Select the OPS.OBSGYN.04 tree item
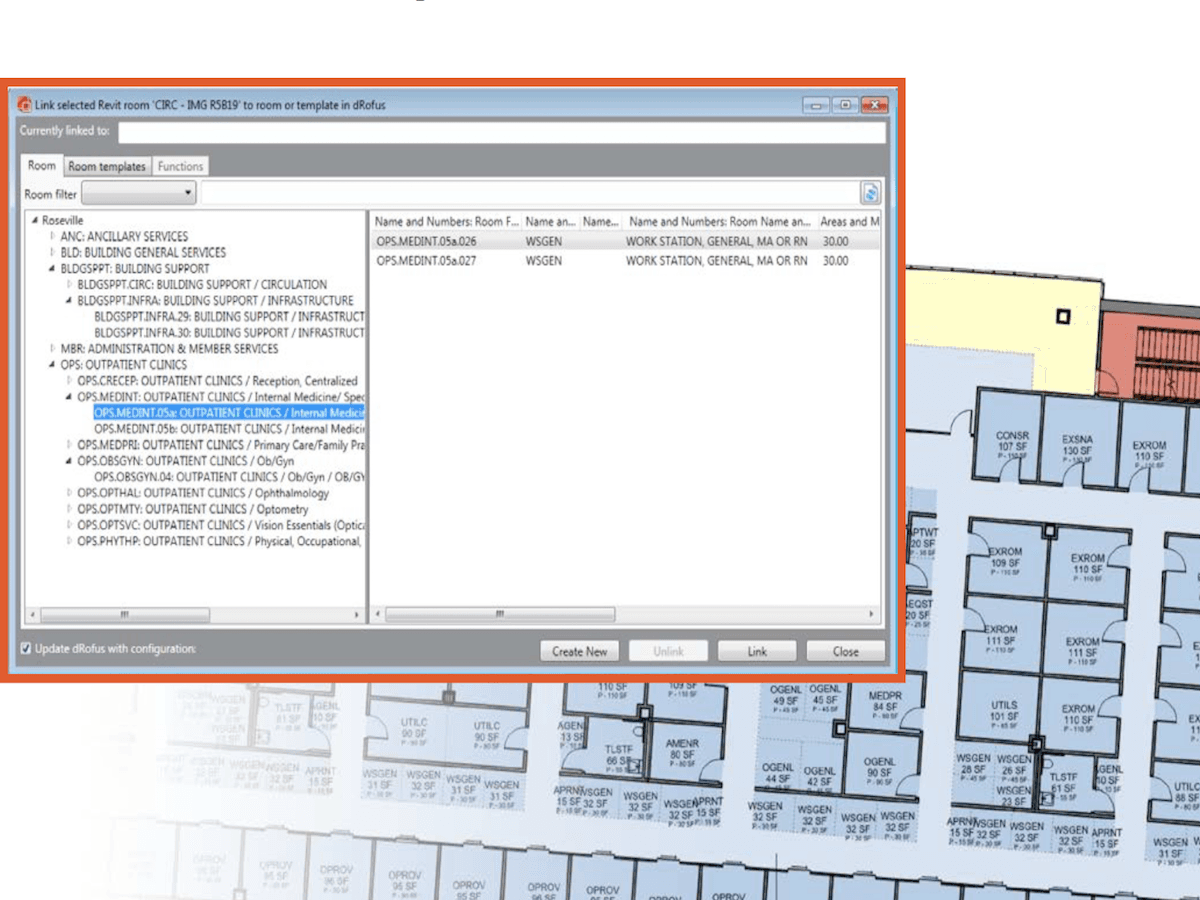 click(229, 476)
